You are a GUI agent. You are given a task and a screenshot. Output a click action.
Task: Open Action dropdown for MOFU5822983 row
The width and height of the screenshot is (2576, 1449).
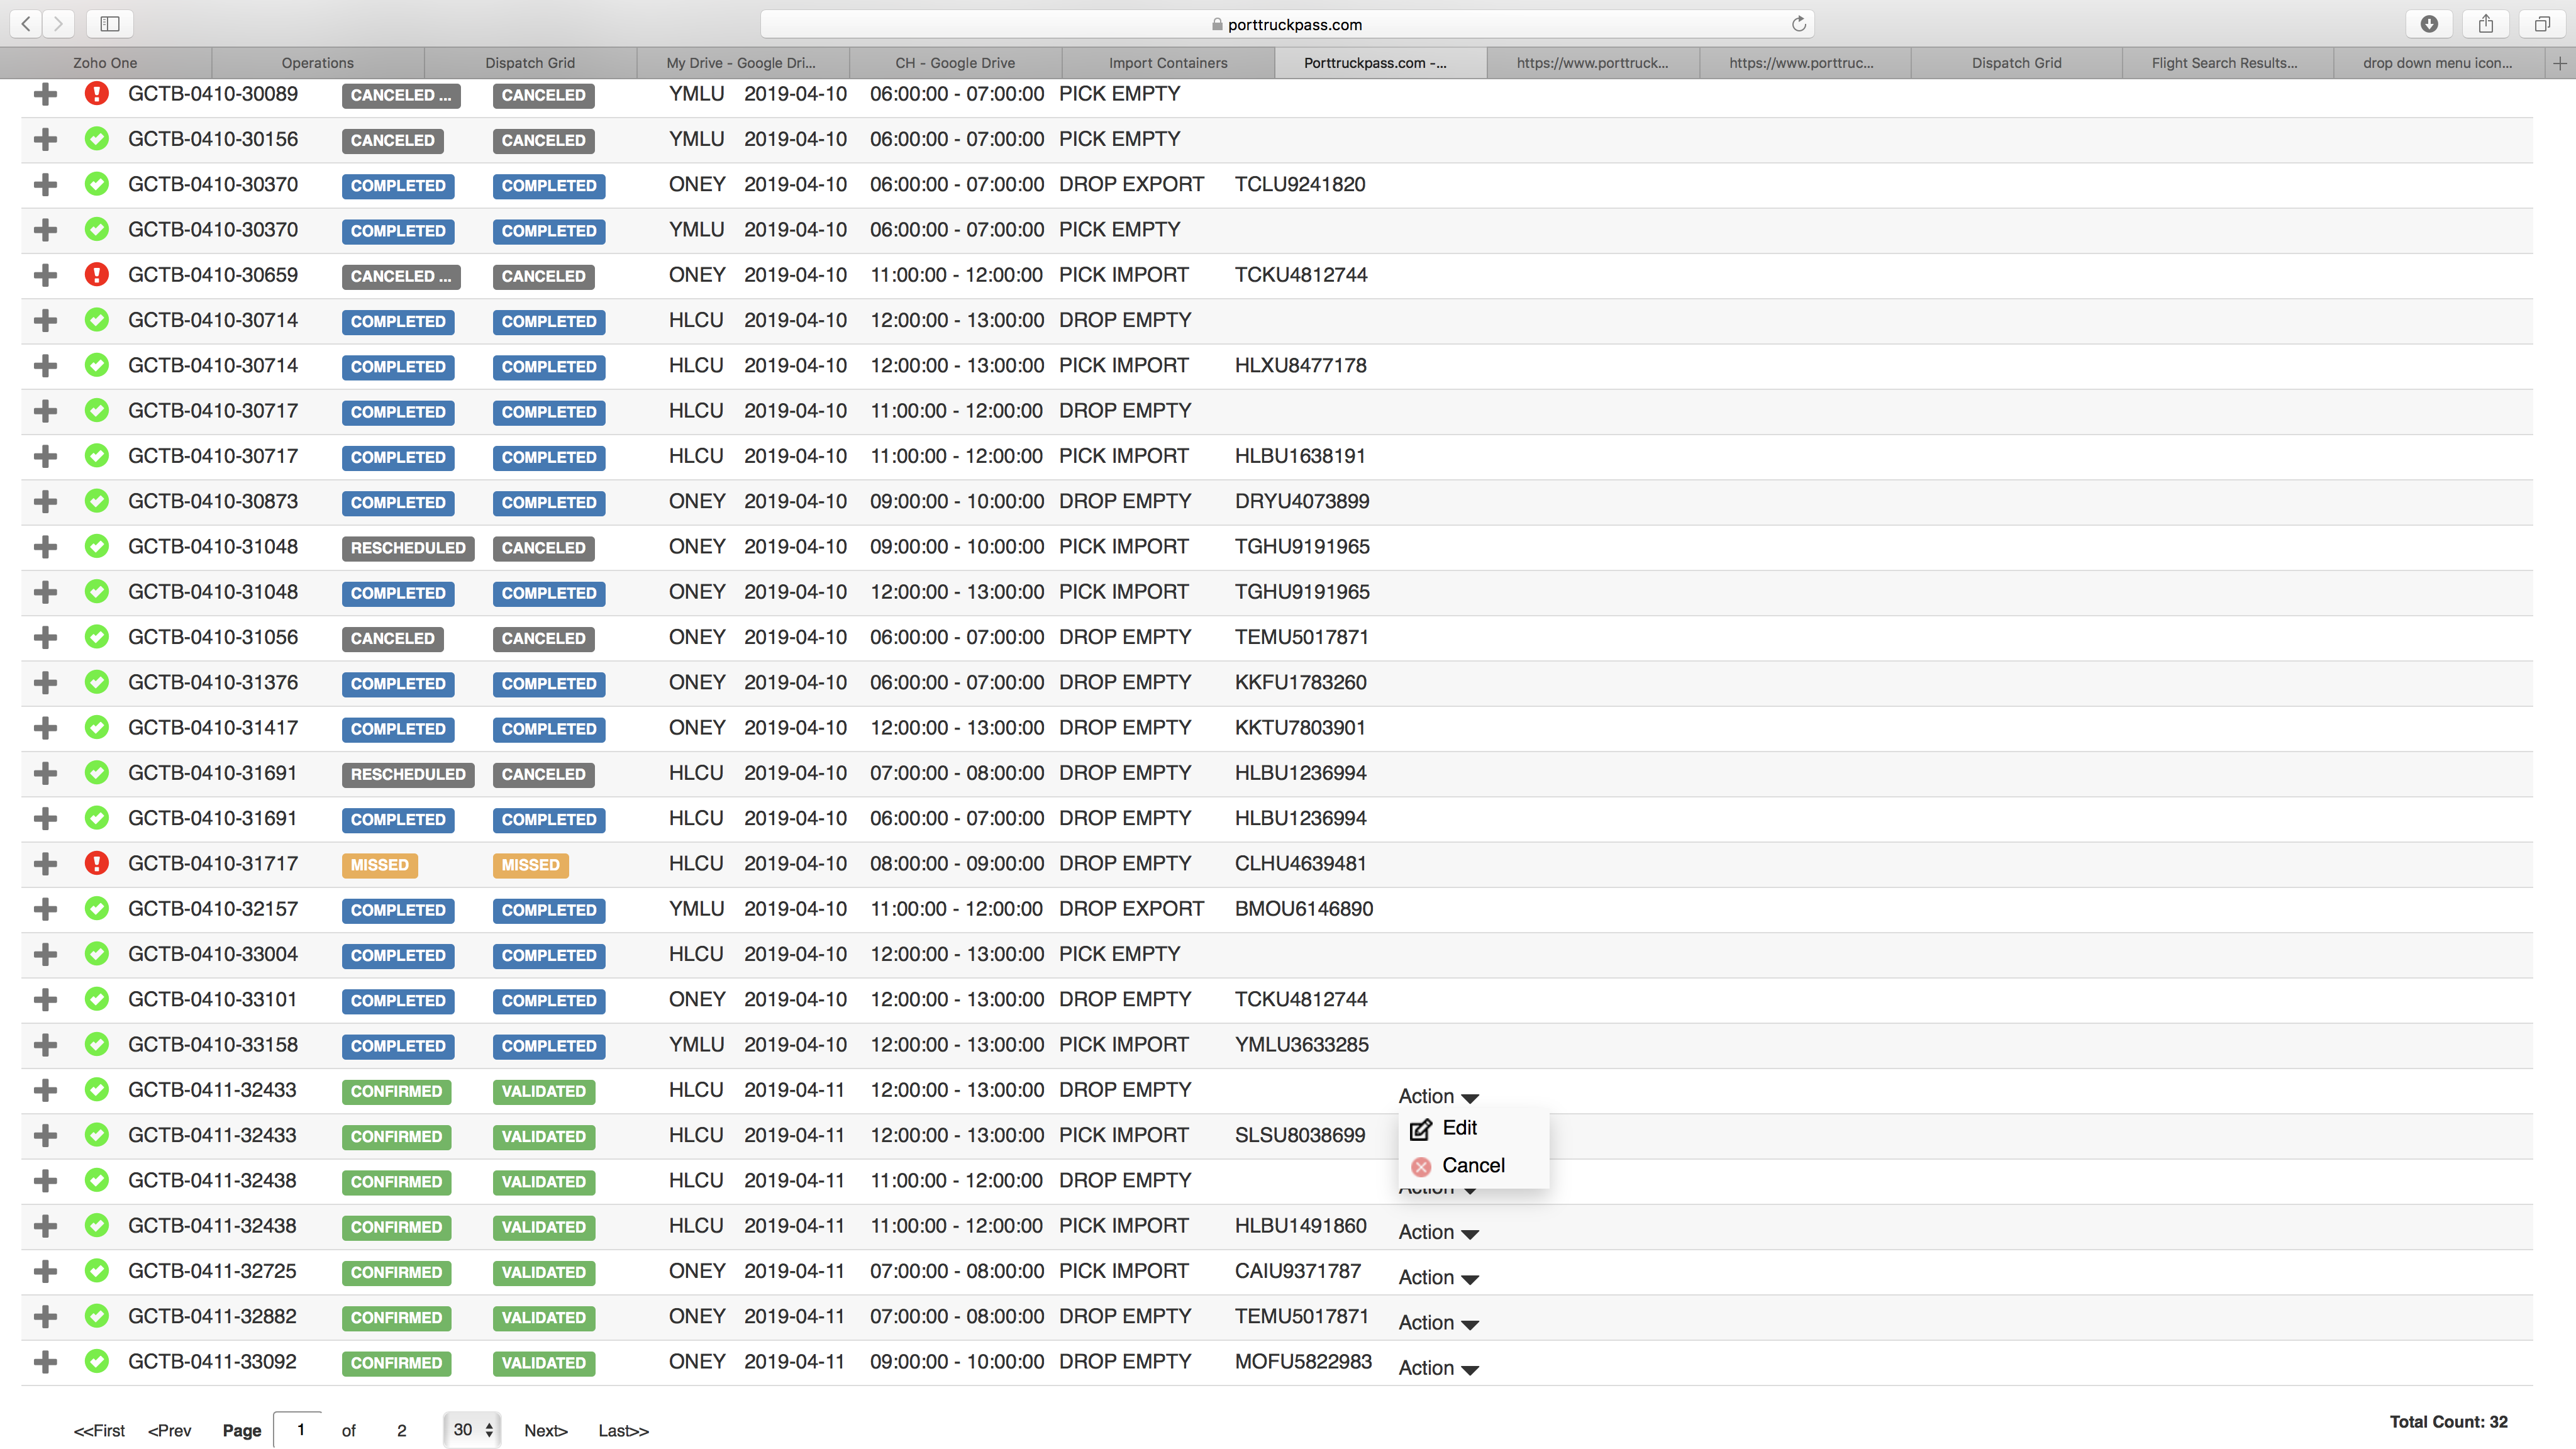click(1438, 1368)
